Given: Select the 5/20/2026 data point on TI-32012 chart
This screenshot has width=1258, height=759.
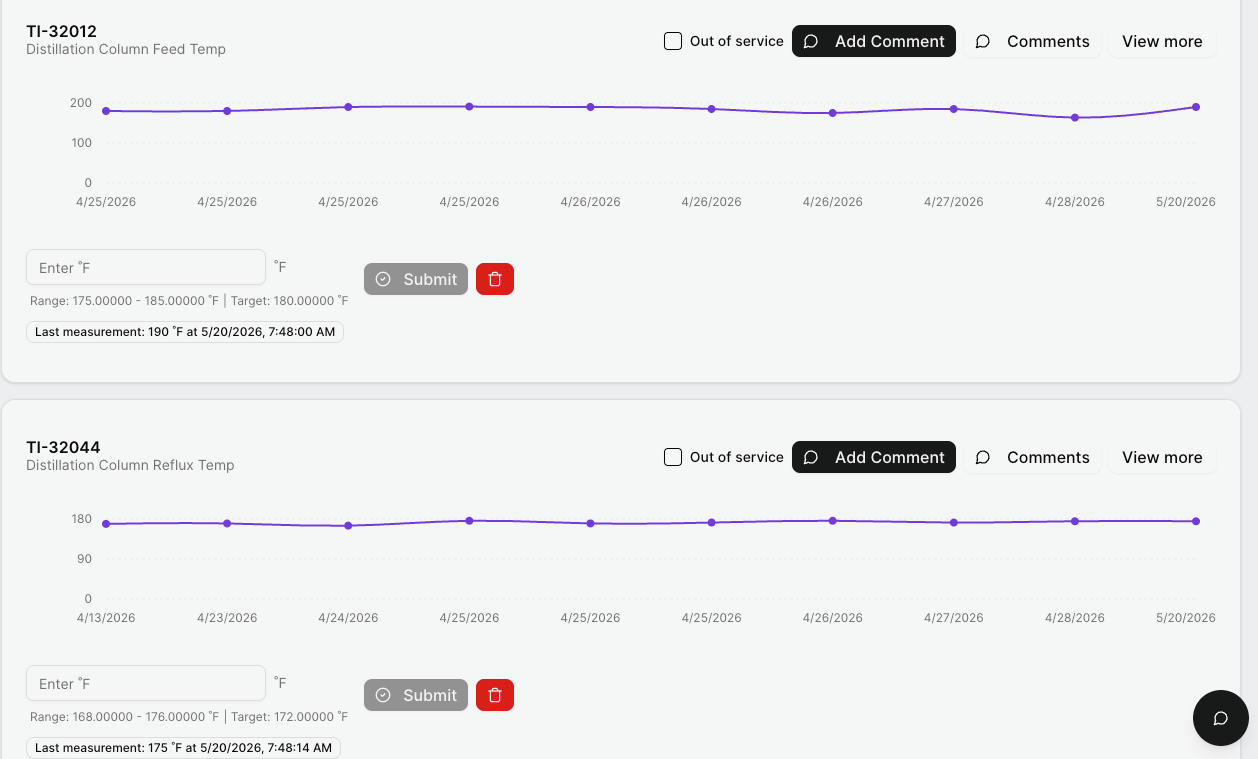Looking at the screenshot, I should pos(1196,107).
